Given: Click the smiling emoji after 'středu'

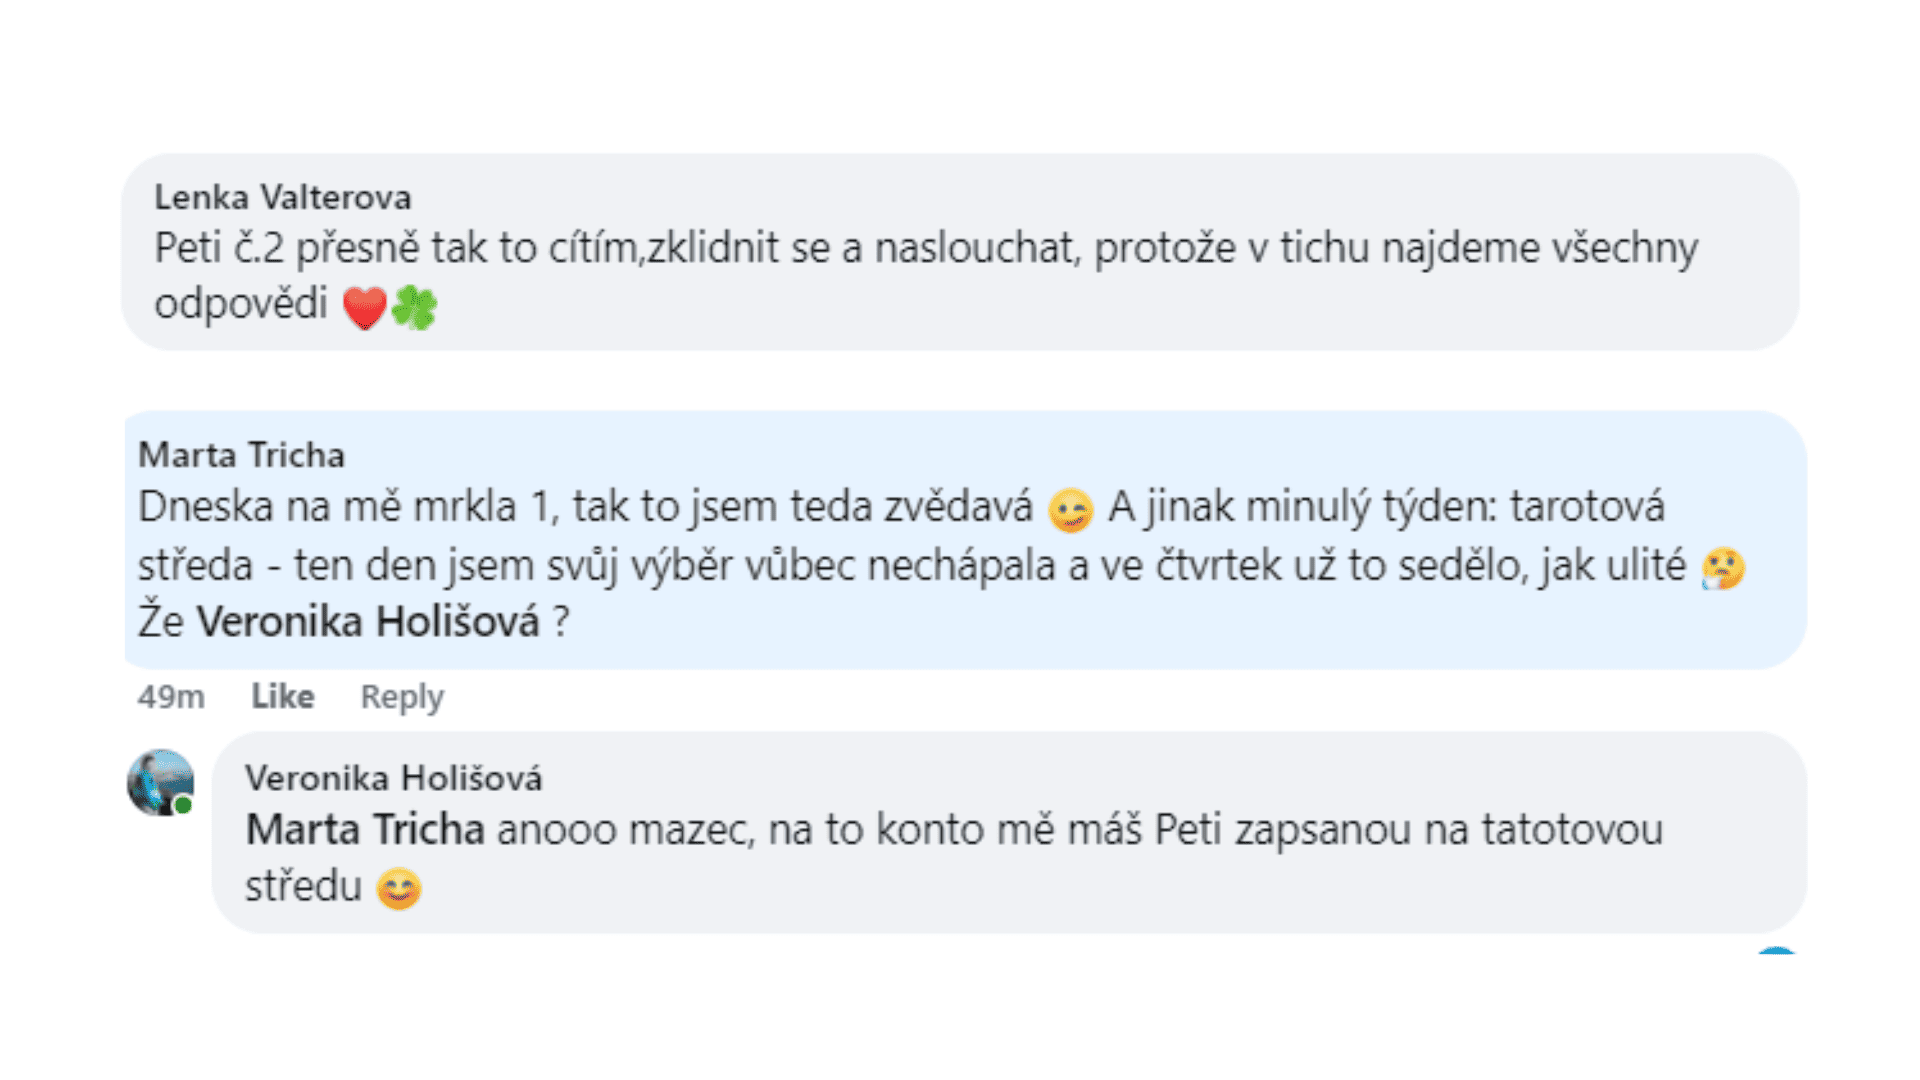Looking at the screenshot, I should click(x=399, y=888).
